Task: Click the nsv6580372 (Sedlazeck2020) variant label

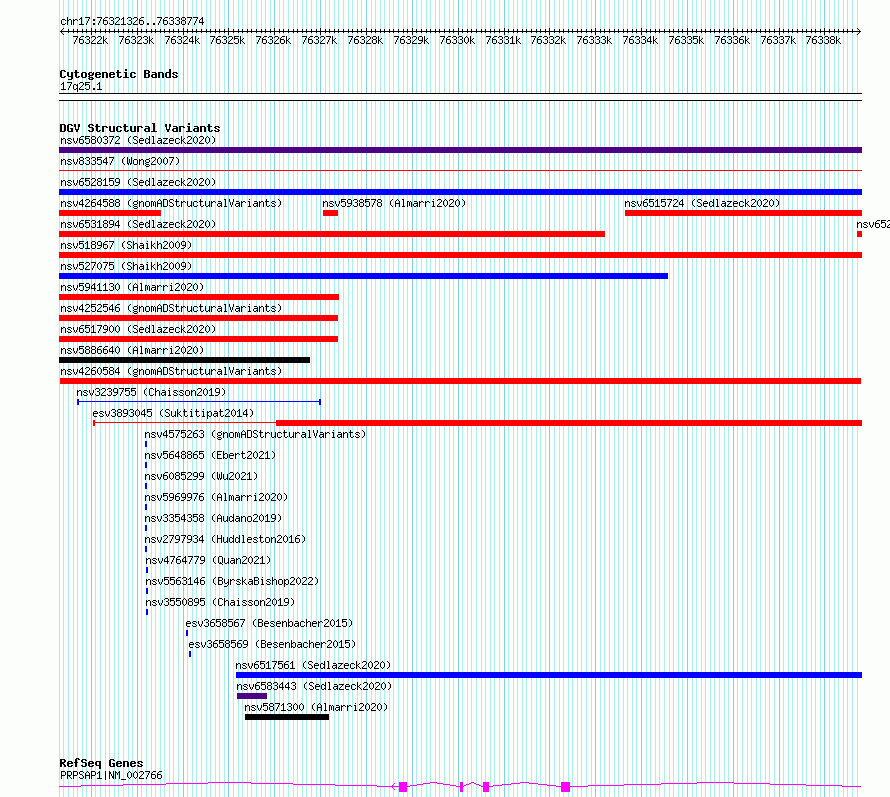Action: coord(138,140)
